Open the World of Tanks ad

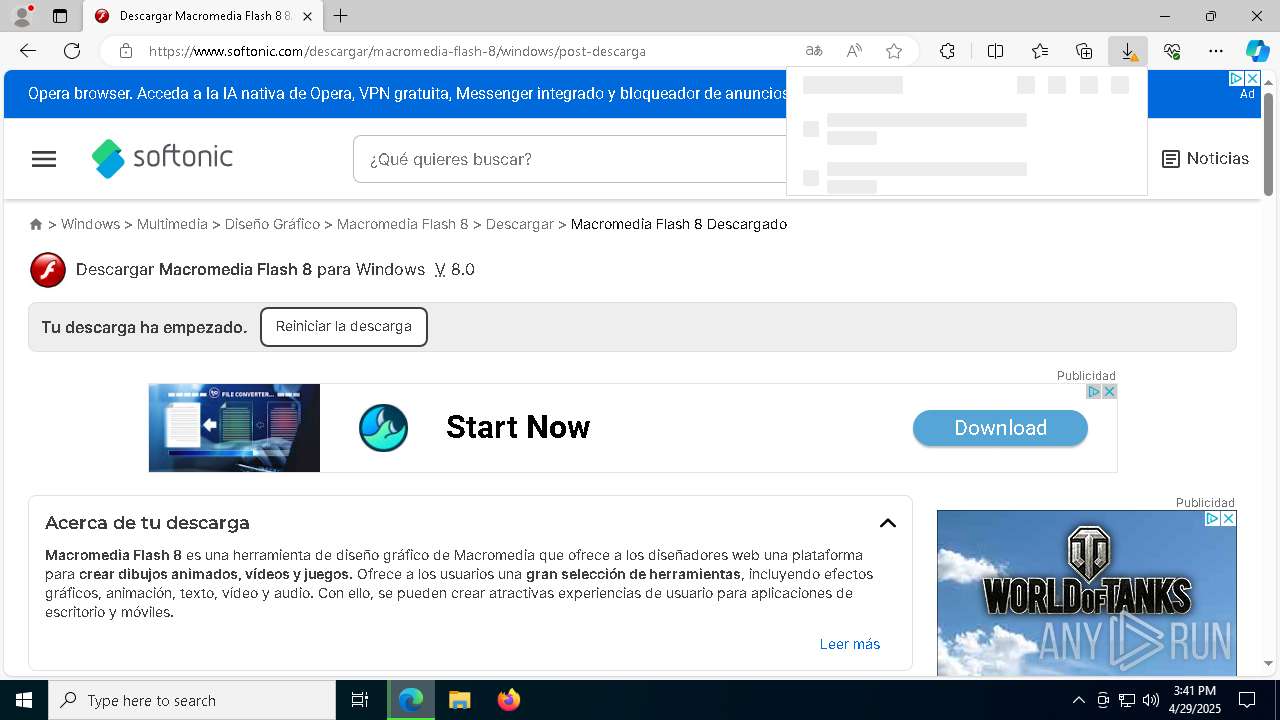pos(1087,593)
